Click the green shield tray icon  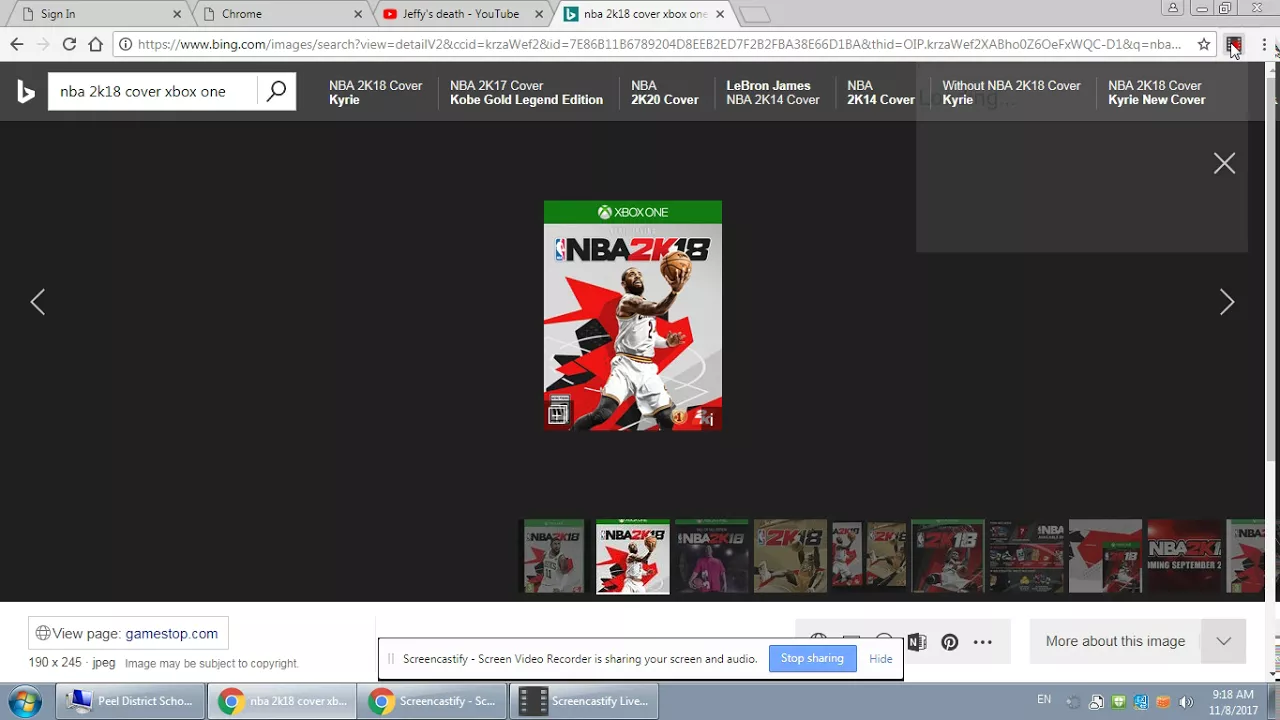(x=1119, y=702)
